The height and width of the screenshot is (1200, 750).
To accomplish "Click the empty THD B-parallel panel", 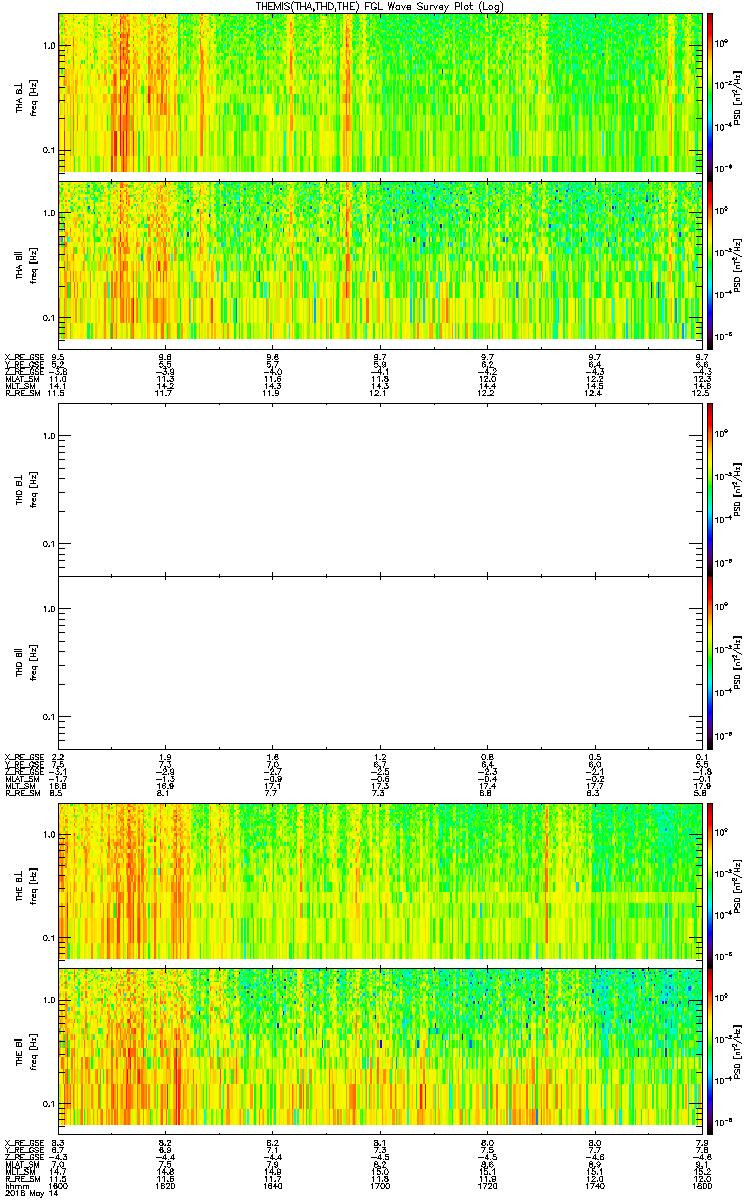I will click(x=381, y=663).
